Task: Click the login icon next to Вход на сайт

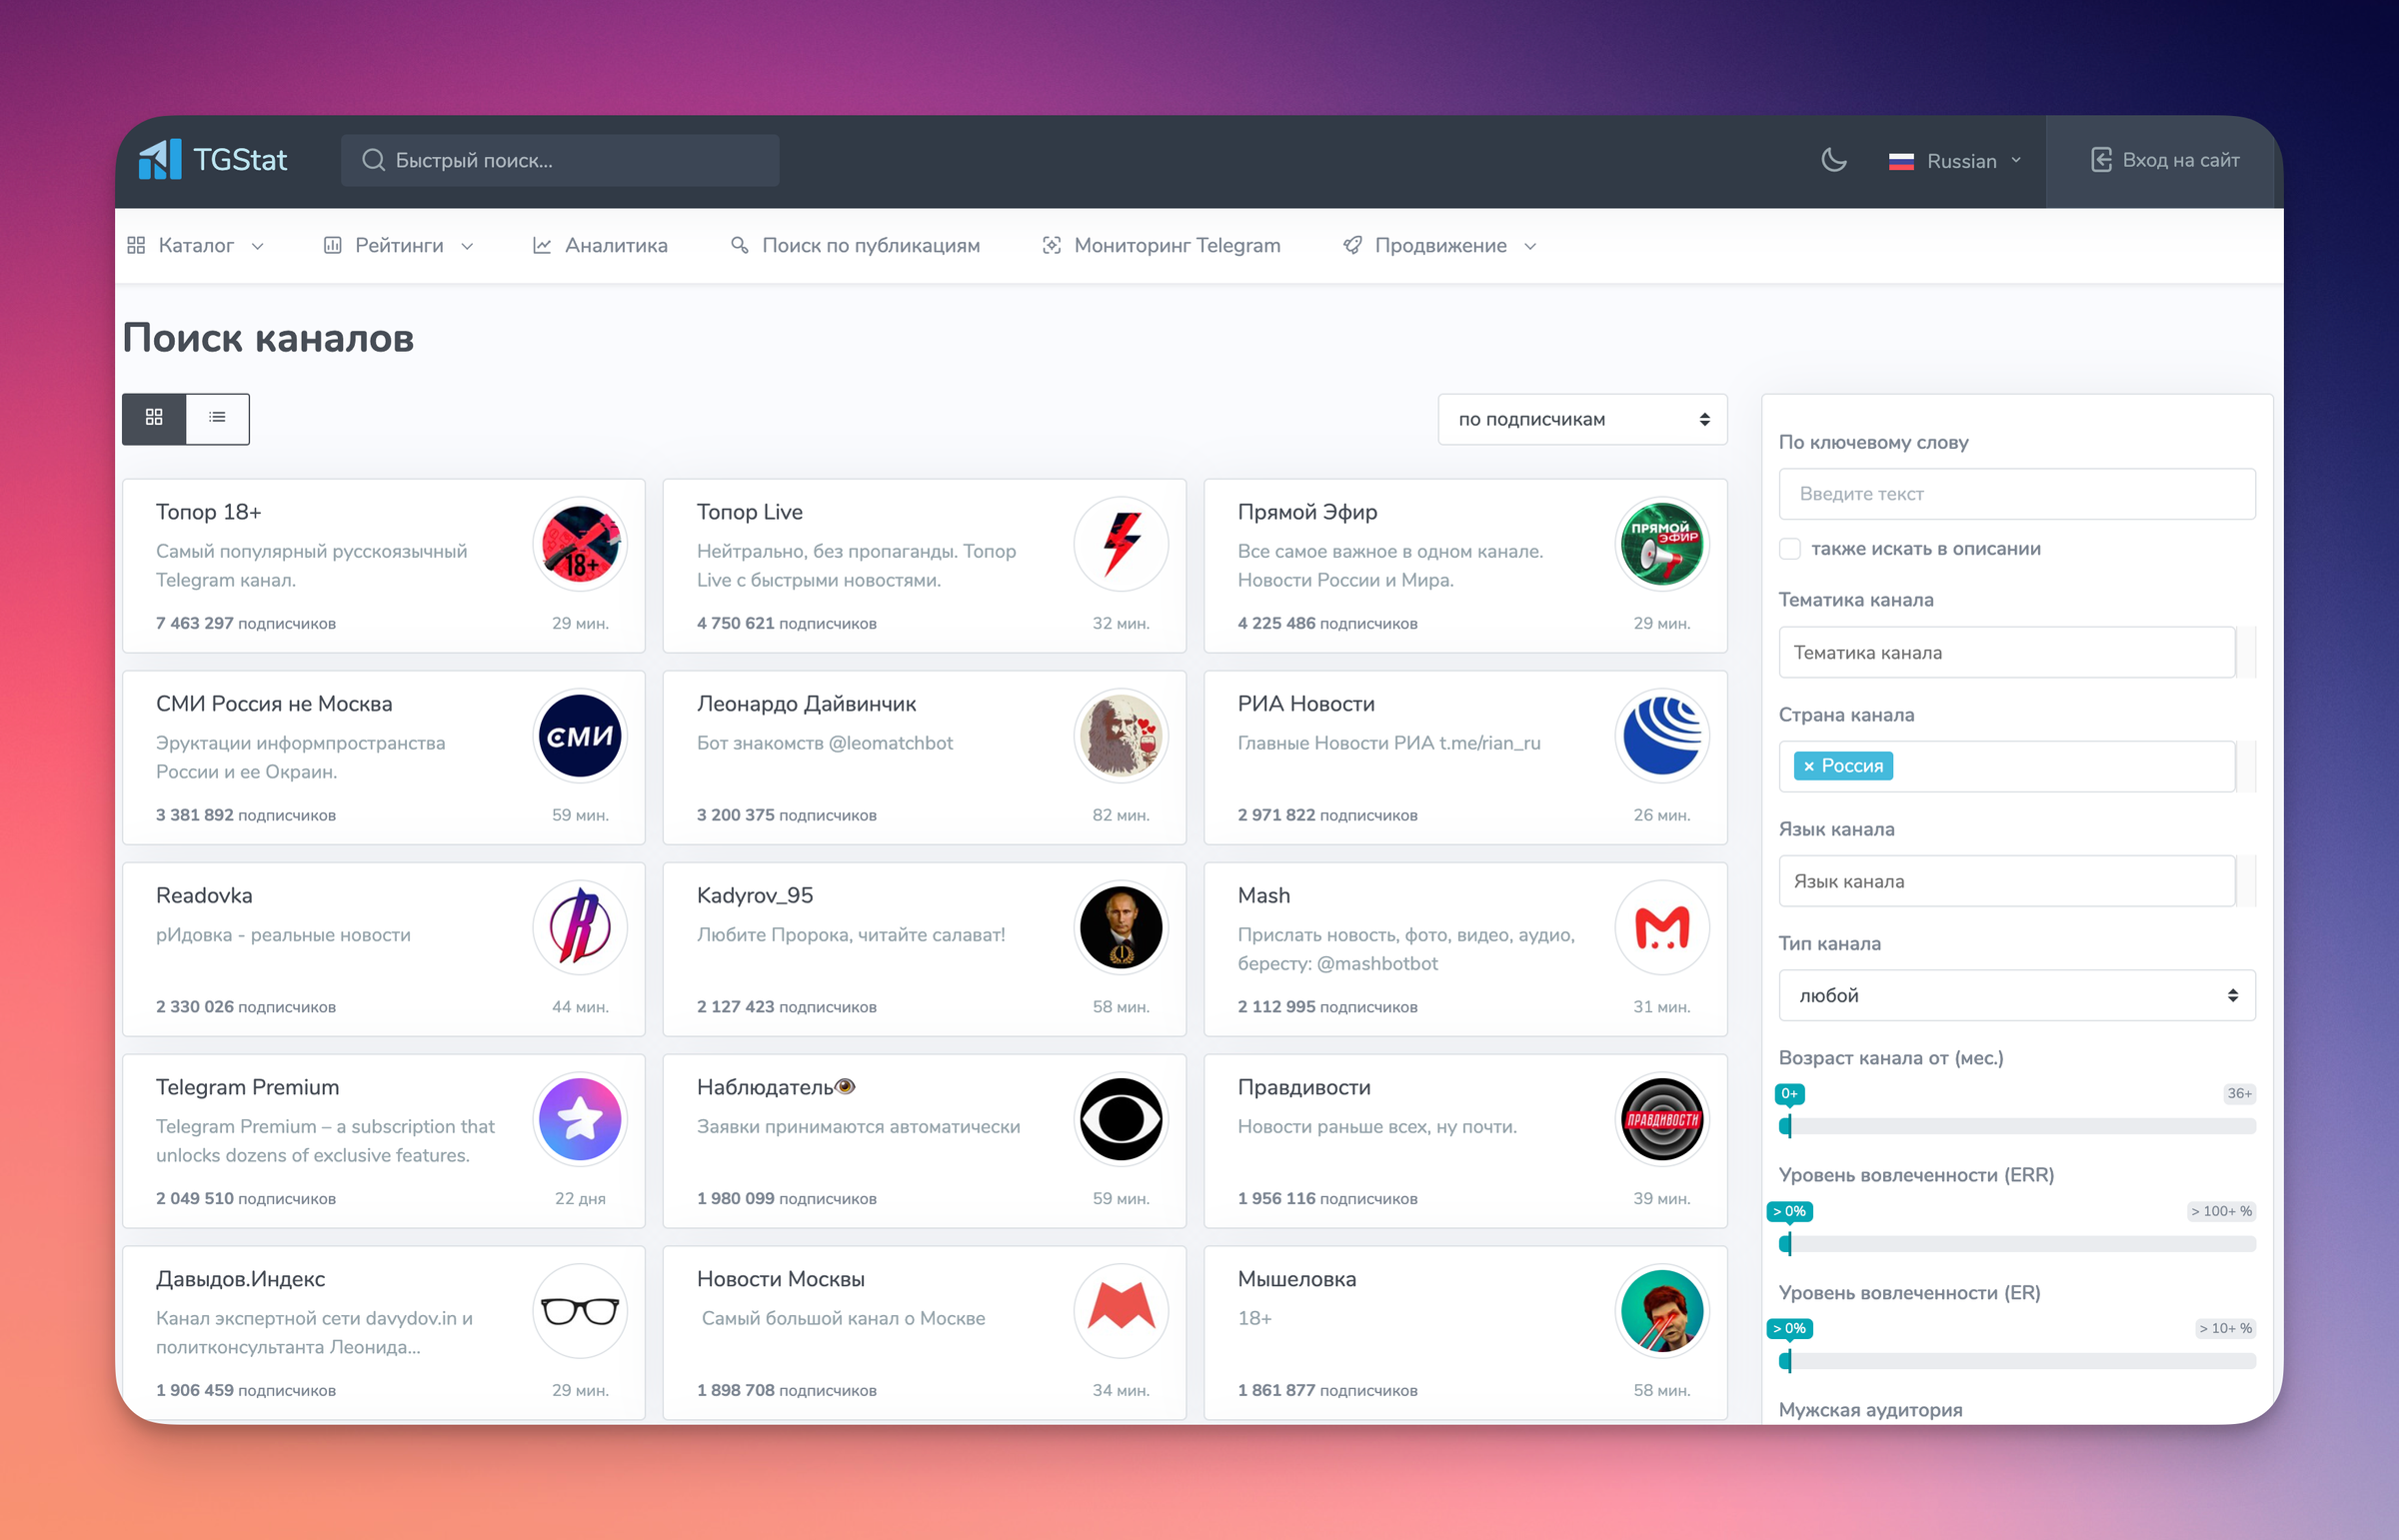Action: [2101, 160]
